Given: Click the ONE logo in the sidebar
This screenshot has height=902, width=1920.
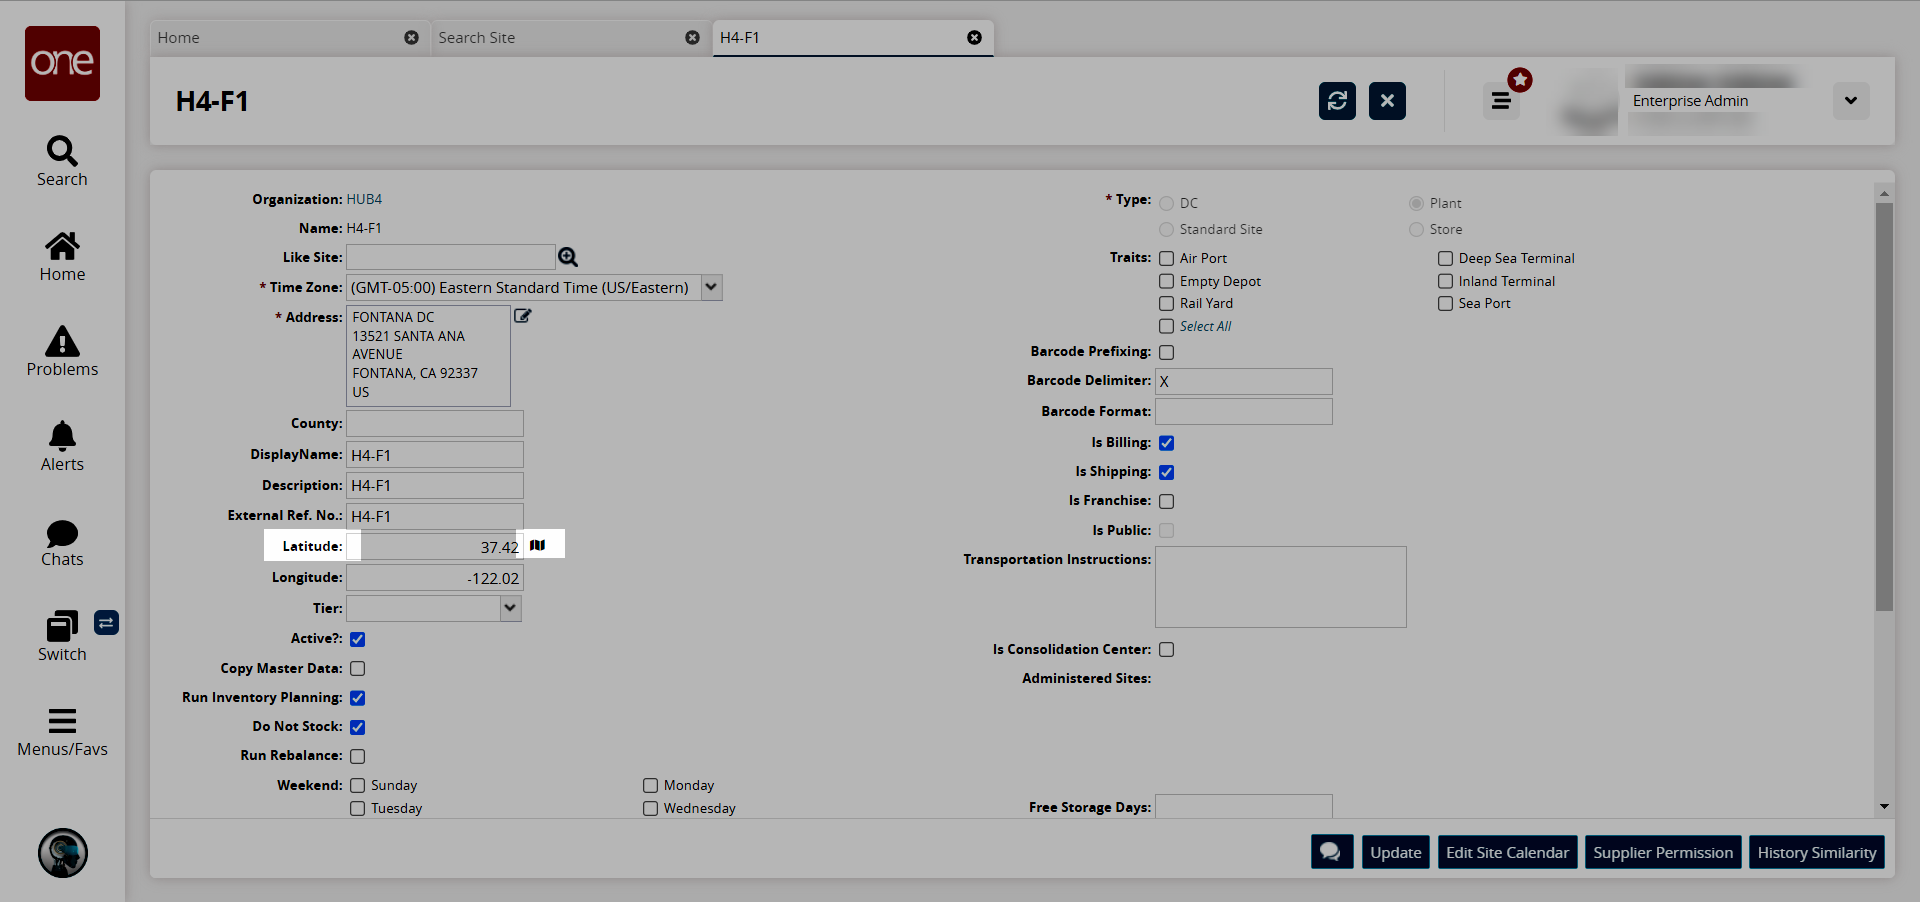Looking at the screenshot, I should 62,63.
